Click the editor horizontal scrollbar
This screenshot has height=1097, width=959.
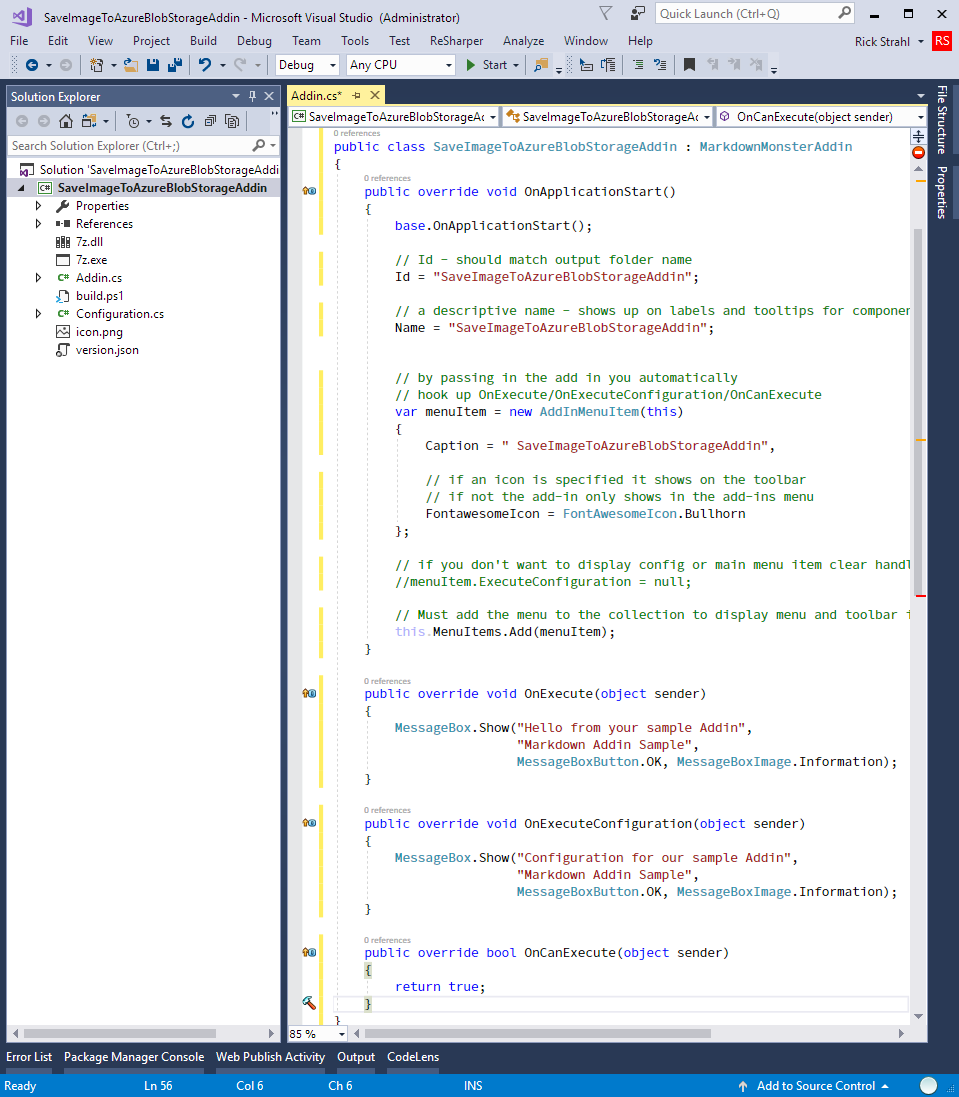click(538, 1033)
